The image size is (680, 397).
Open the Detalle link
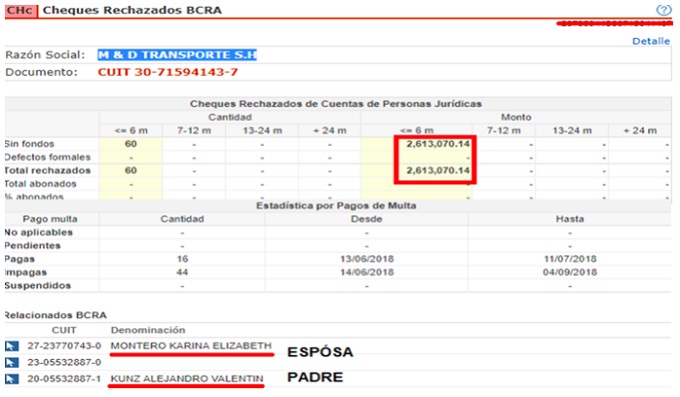(651, 41)
